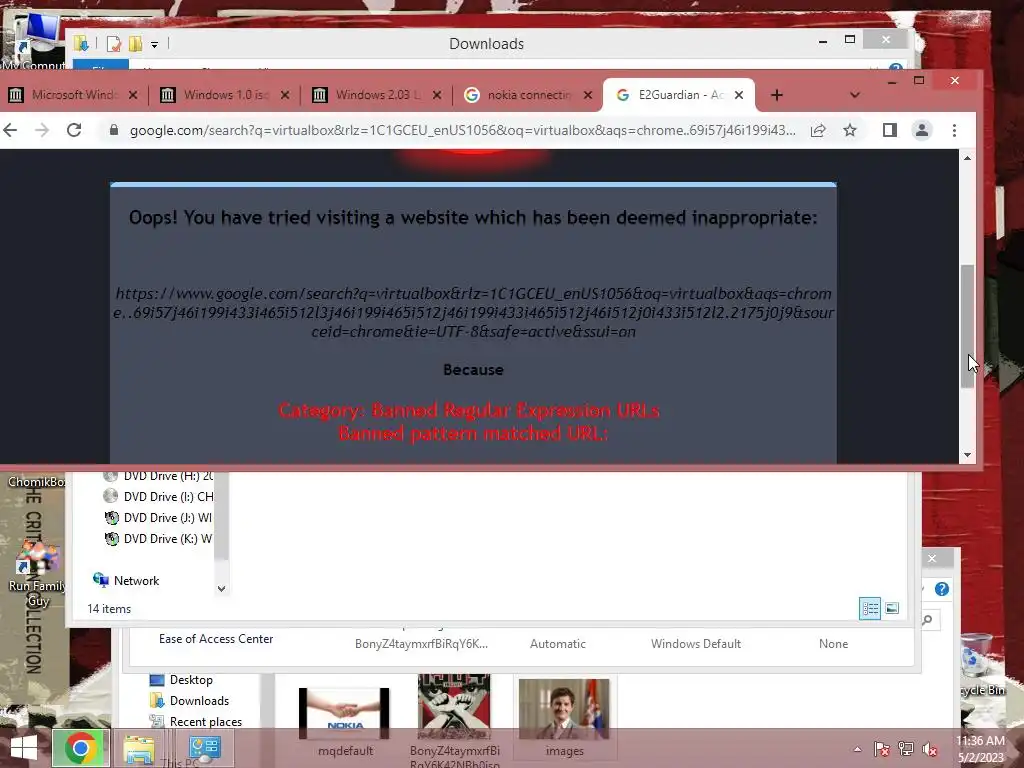Click New folder icon in Downloads title bar
Screen dimensions: 1024x768
tap(135, 44)
